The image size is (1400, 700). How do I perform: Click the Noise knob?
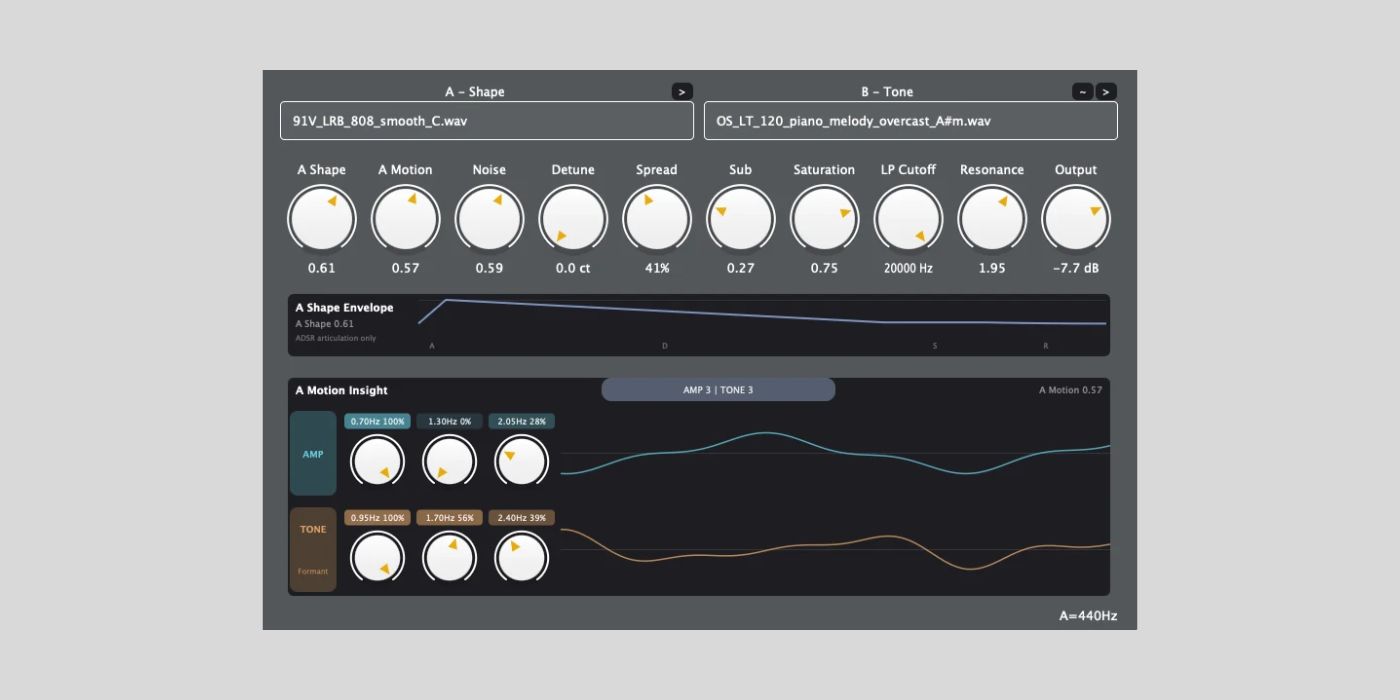point(489,219)
